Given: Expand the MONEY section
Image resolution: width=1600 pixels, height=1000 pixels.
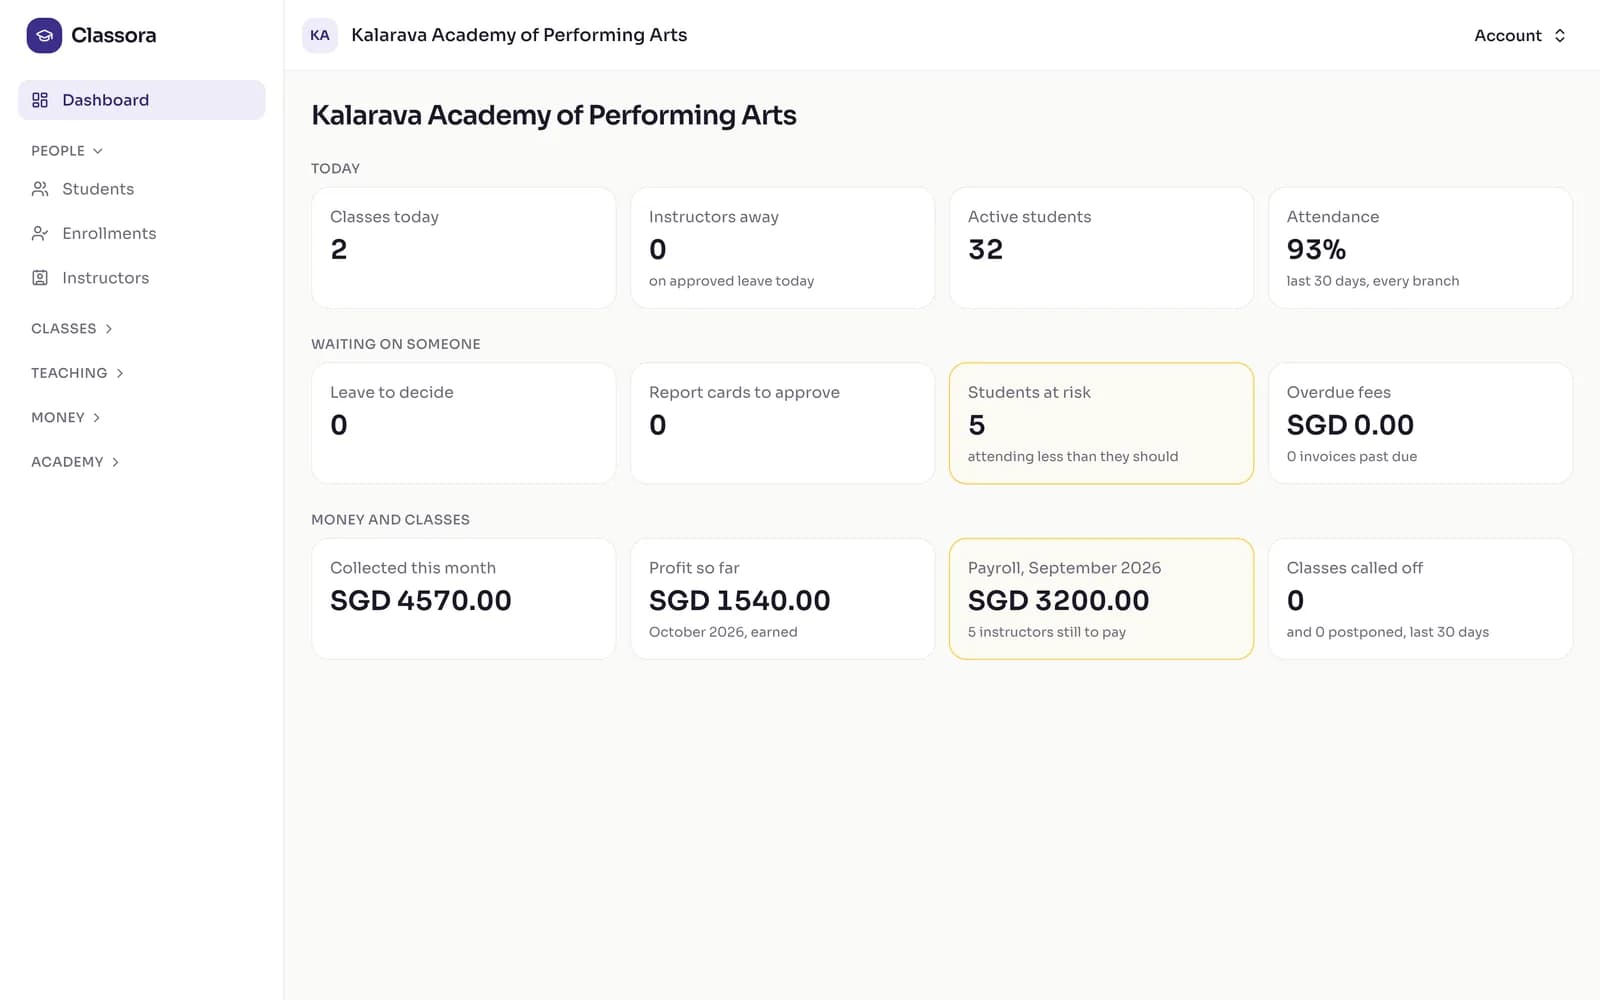Looking at the screenshot, I should pos(66,417).
